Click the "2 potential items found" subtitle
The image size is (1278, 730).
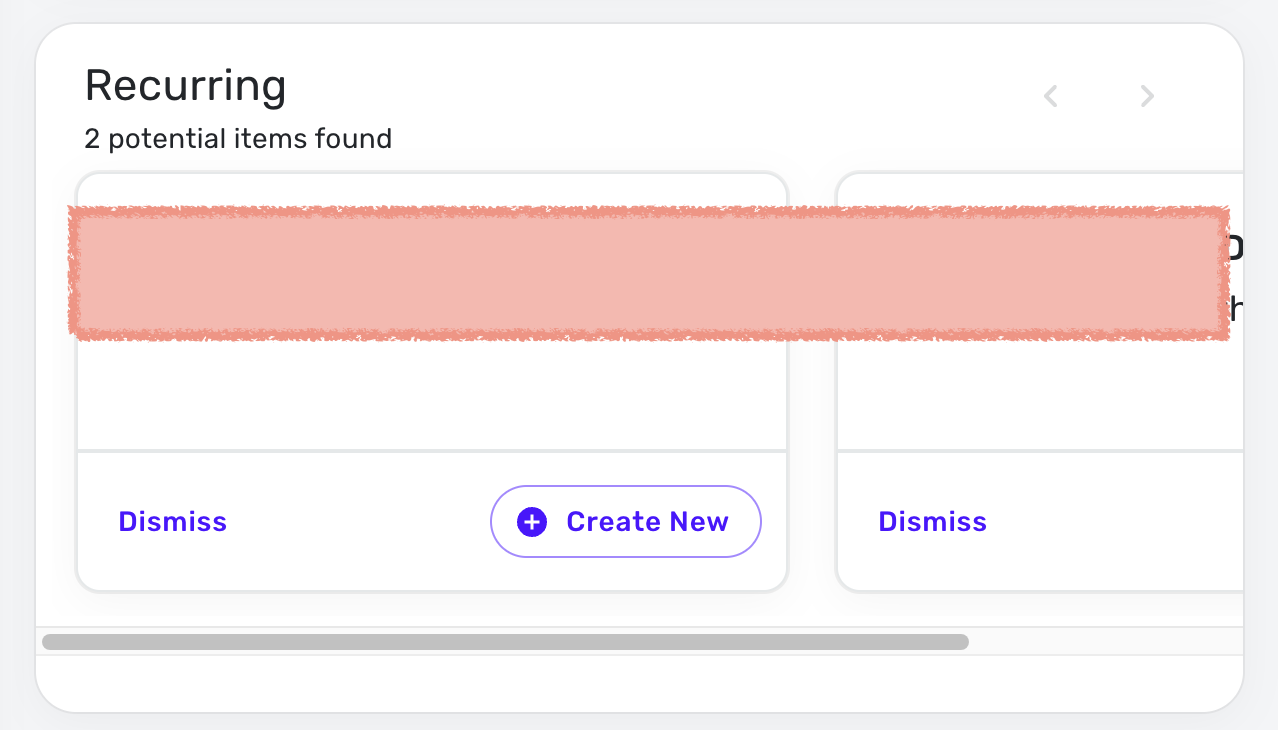coord(238,139)
